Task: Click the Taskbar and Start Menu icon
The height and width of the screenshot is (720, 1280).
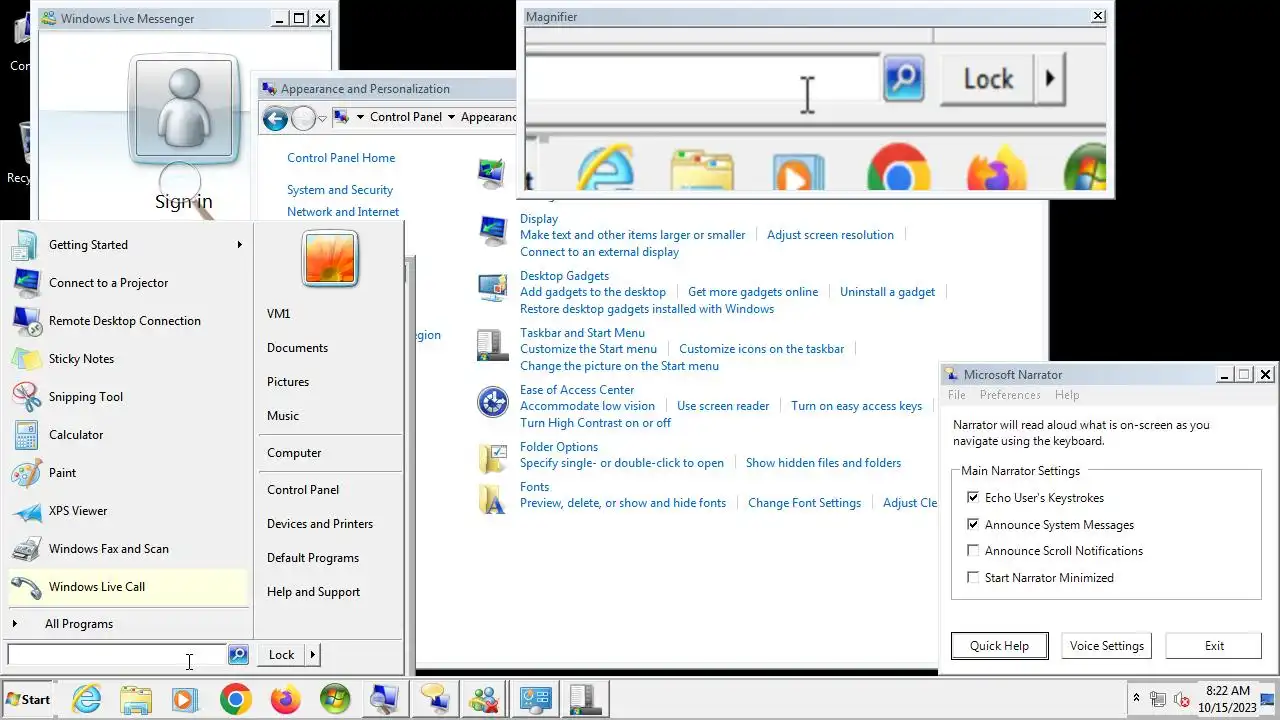Action: tap(492, 346)
